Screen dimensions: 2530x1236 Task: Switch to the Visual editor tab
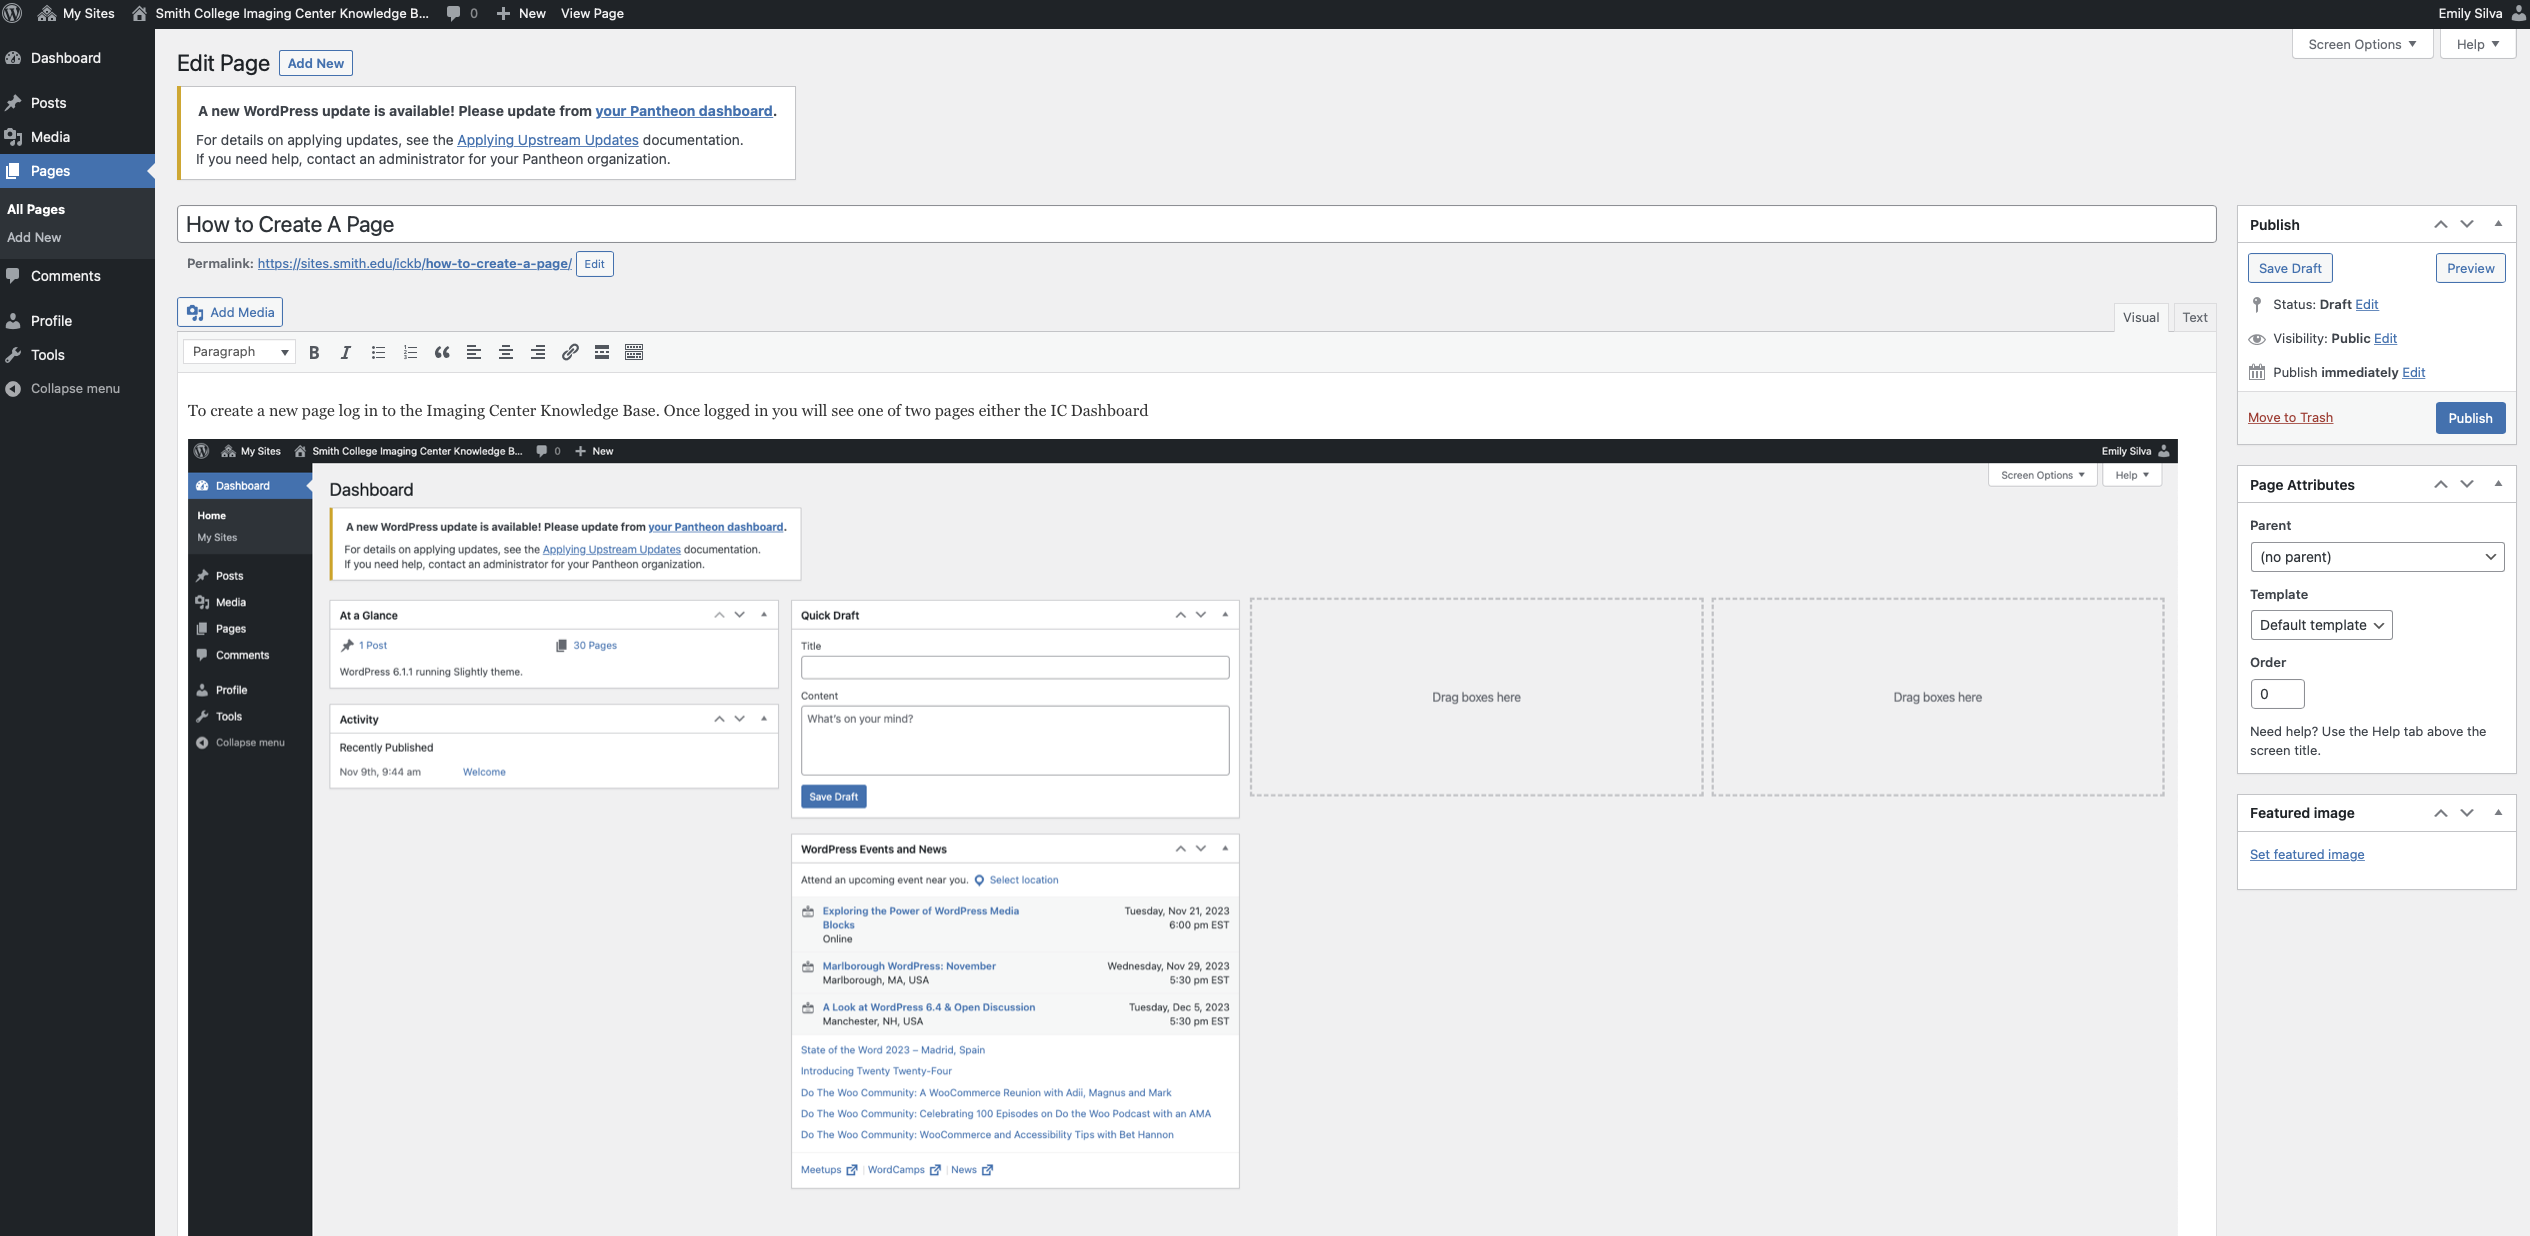[2140, 317]
